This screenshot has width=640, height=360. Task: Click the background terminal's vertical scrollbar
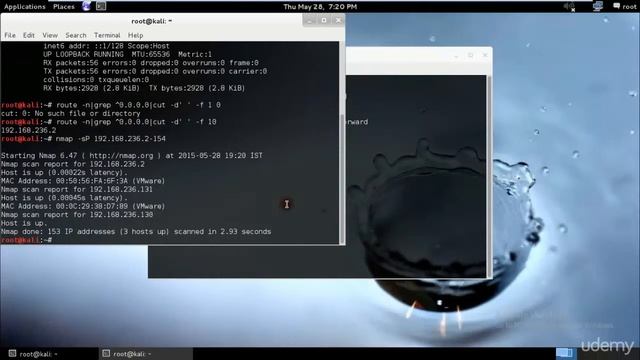[x=489, y=176]
